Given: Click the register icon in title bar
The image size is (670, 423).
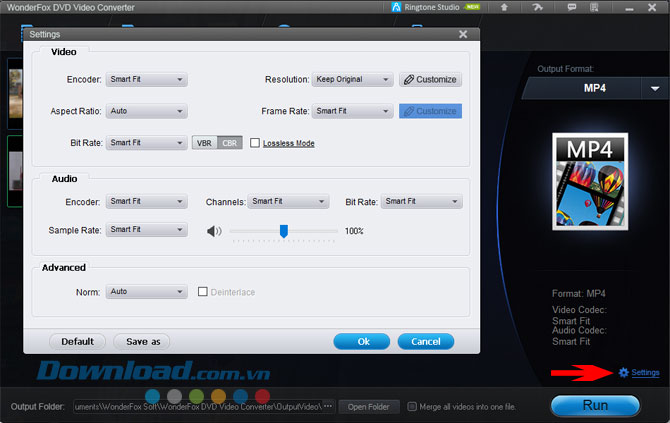Looking at the screenshot, I should point(594,7).
